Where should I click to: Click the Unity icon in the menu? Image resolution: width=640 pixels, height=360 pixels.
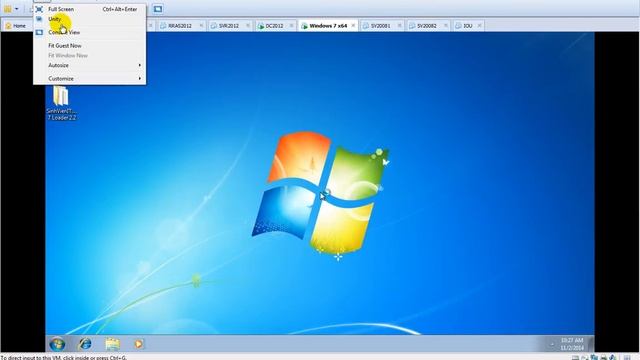pos(39,19)
